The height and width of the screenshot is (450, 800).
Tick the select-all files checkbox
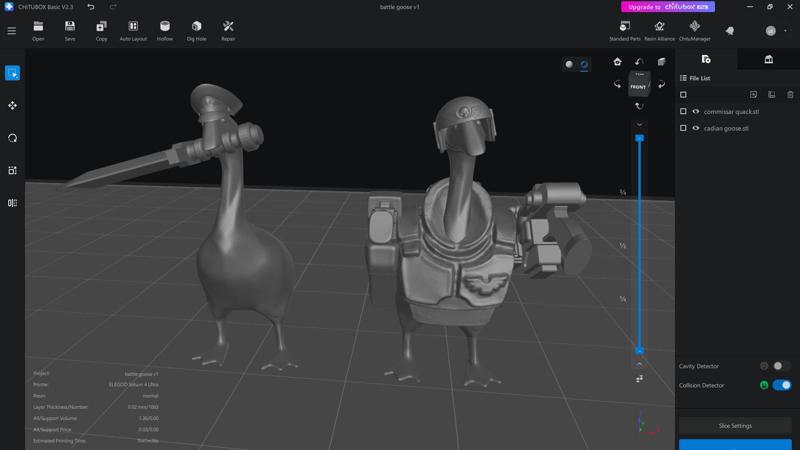click(x=683, y=95)
